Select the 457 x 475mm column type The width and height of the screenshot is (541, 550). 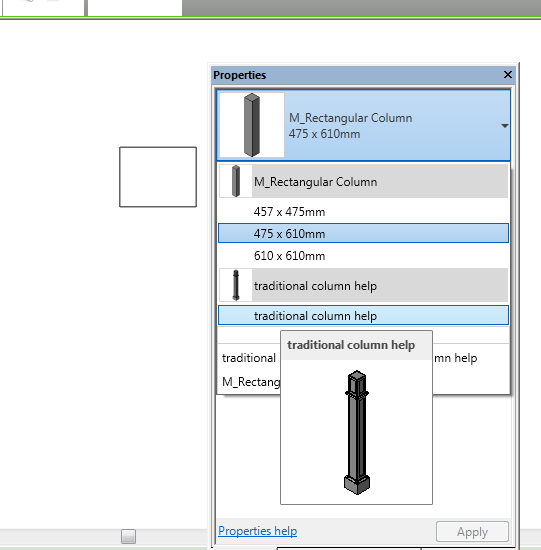(x=363, y=212)
